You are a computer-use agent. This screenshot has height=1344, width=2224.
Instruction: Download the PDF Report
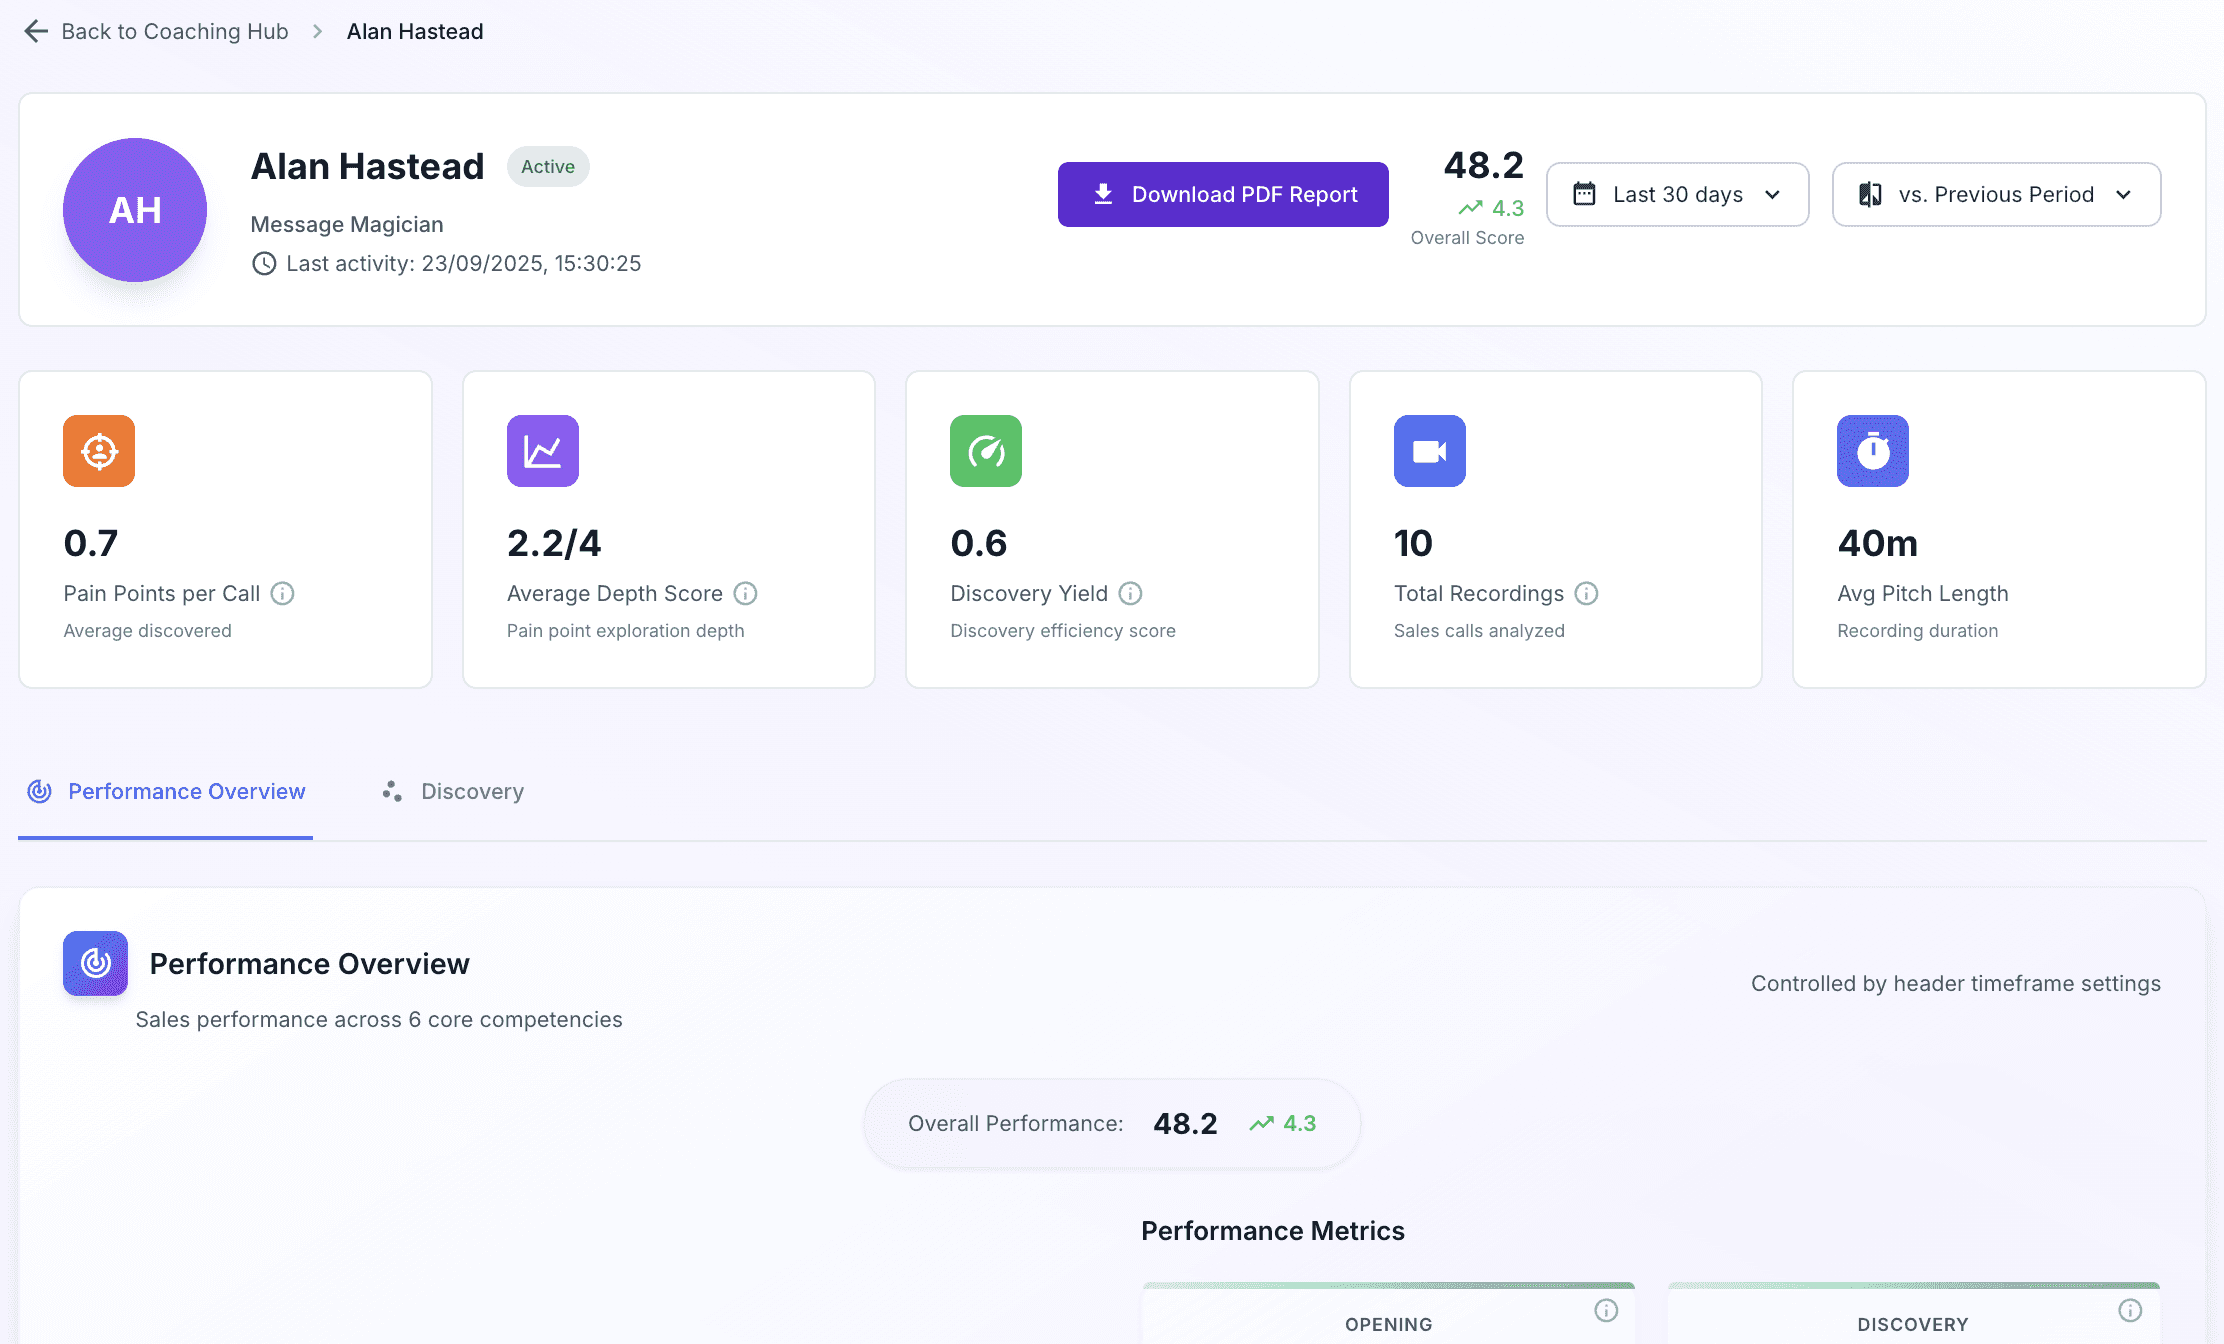pos(1223,194)
